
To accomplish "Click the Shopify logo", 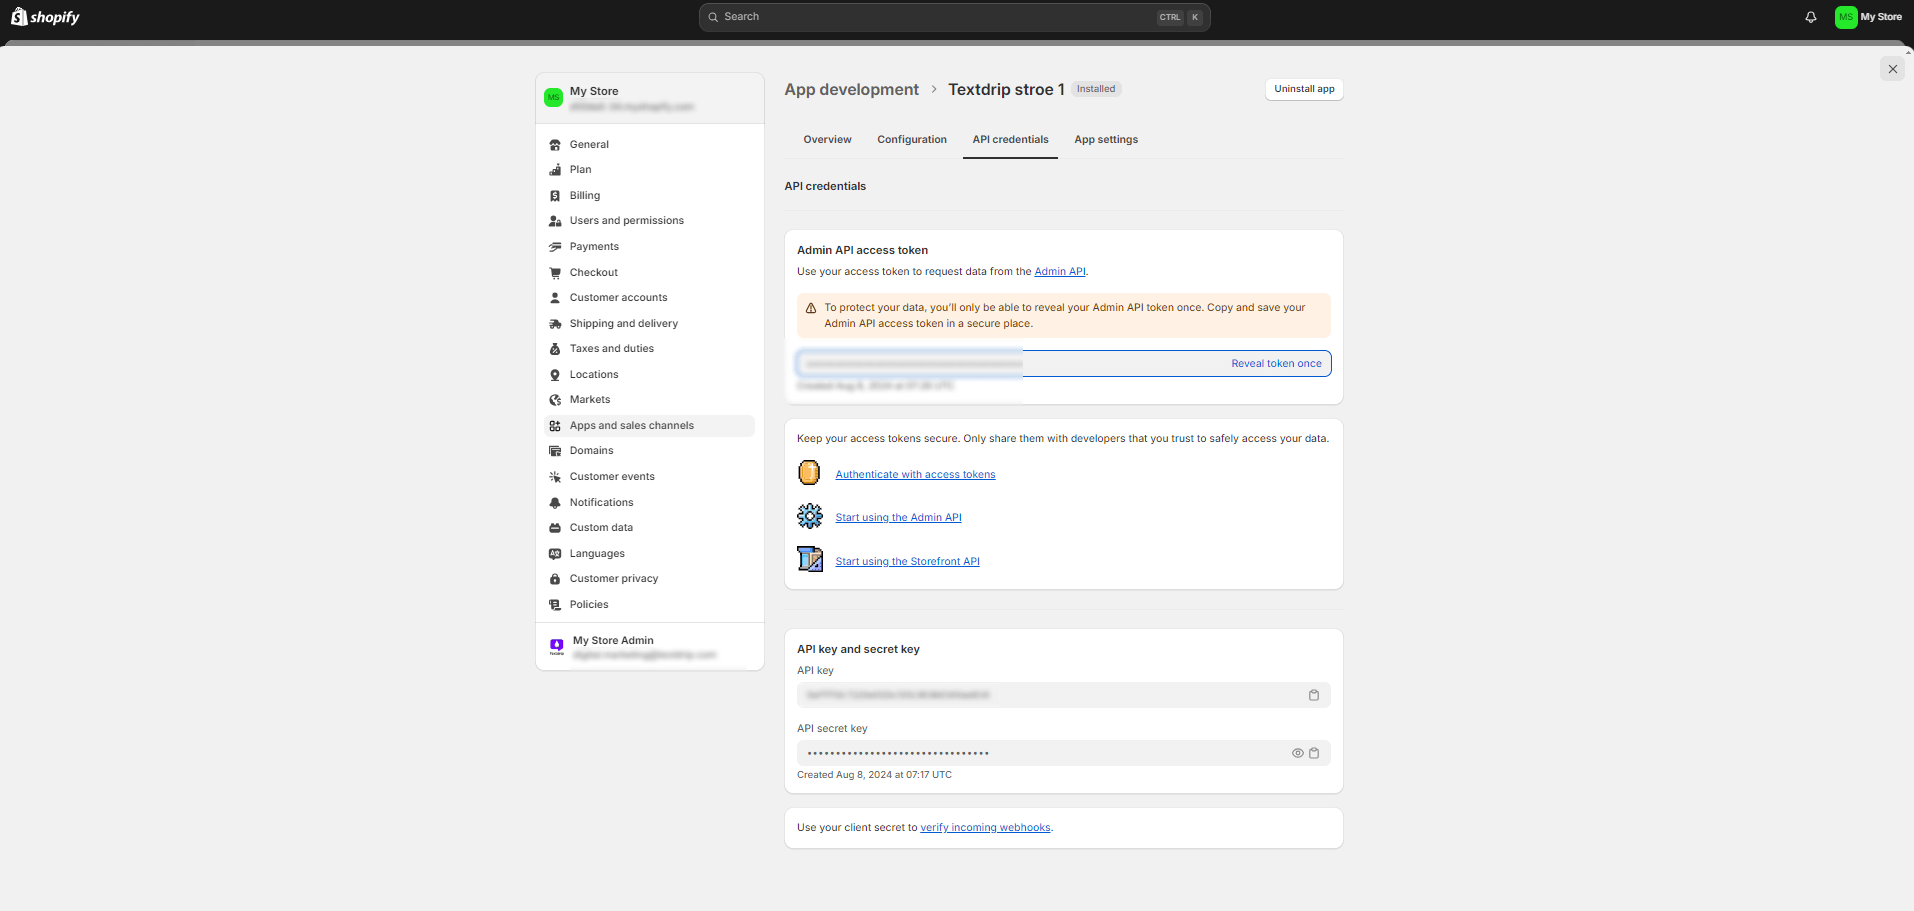I will tap(43, 16).
